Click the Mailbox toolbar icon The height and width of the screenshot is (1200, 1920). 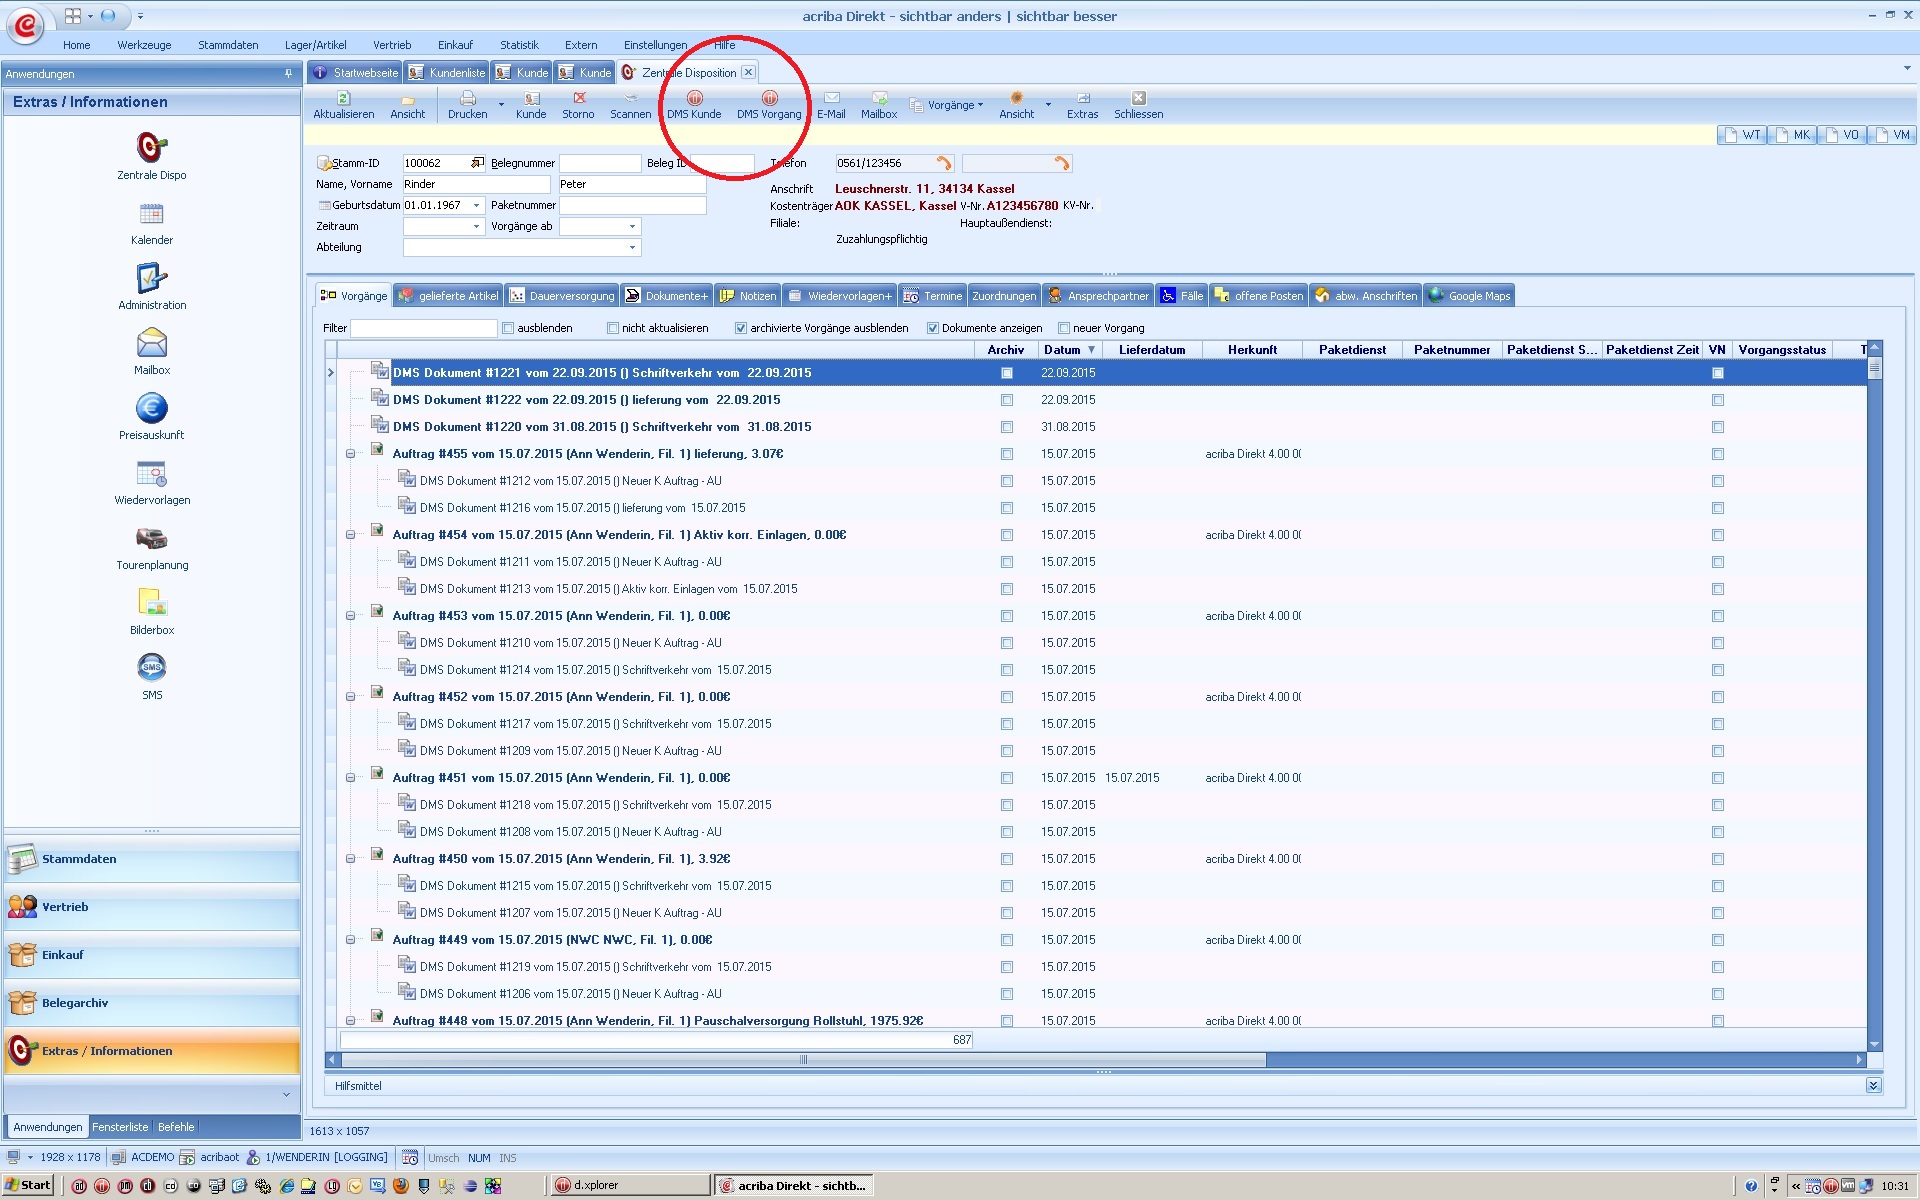click(x=879, y=105)
